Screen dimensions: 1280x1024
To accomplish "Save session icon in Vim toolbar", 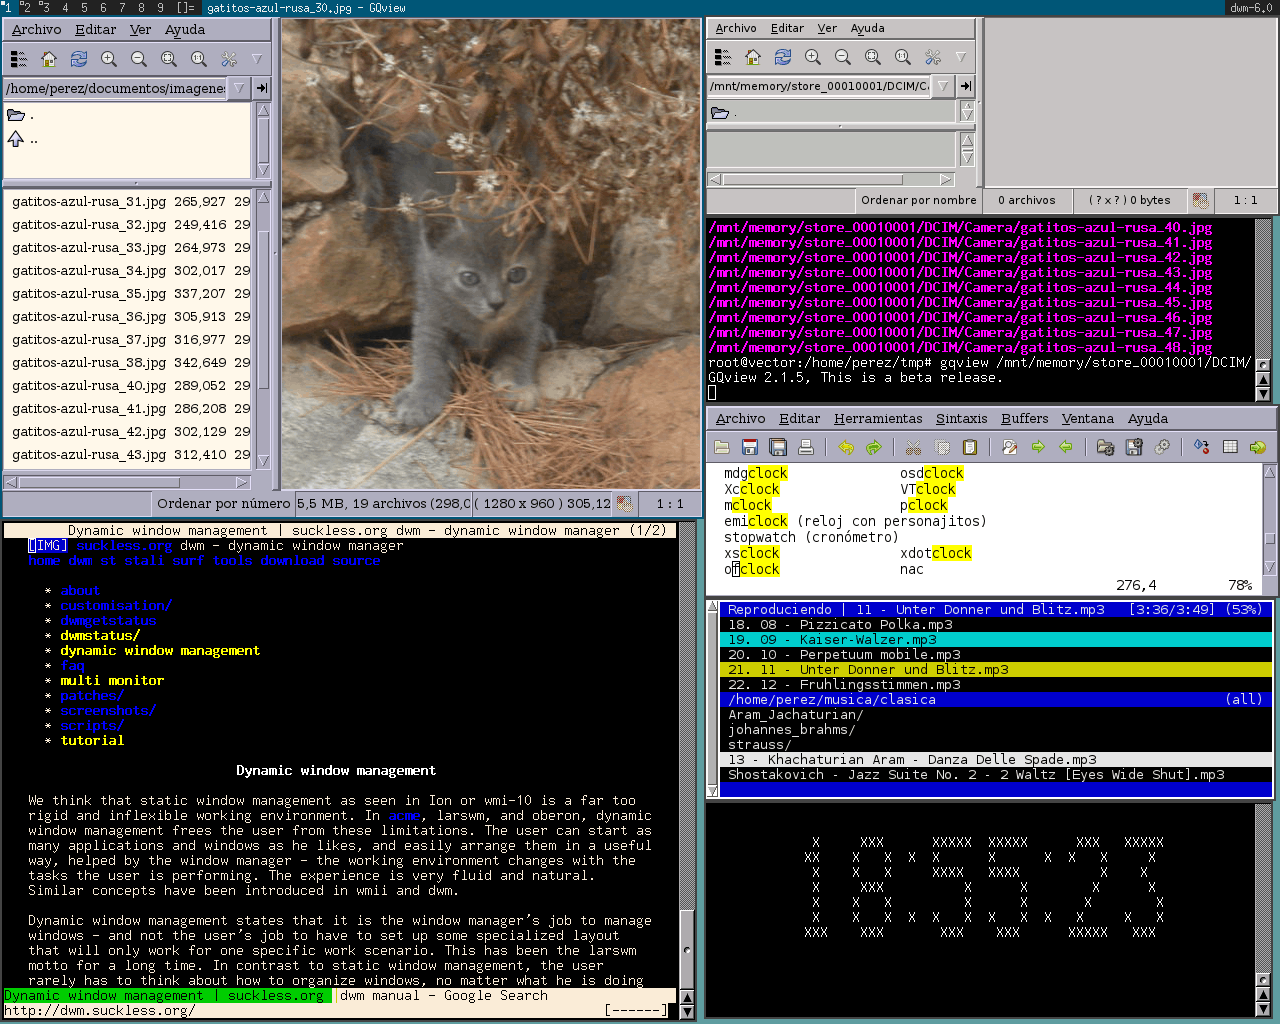I will click(1133, 447).
